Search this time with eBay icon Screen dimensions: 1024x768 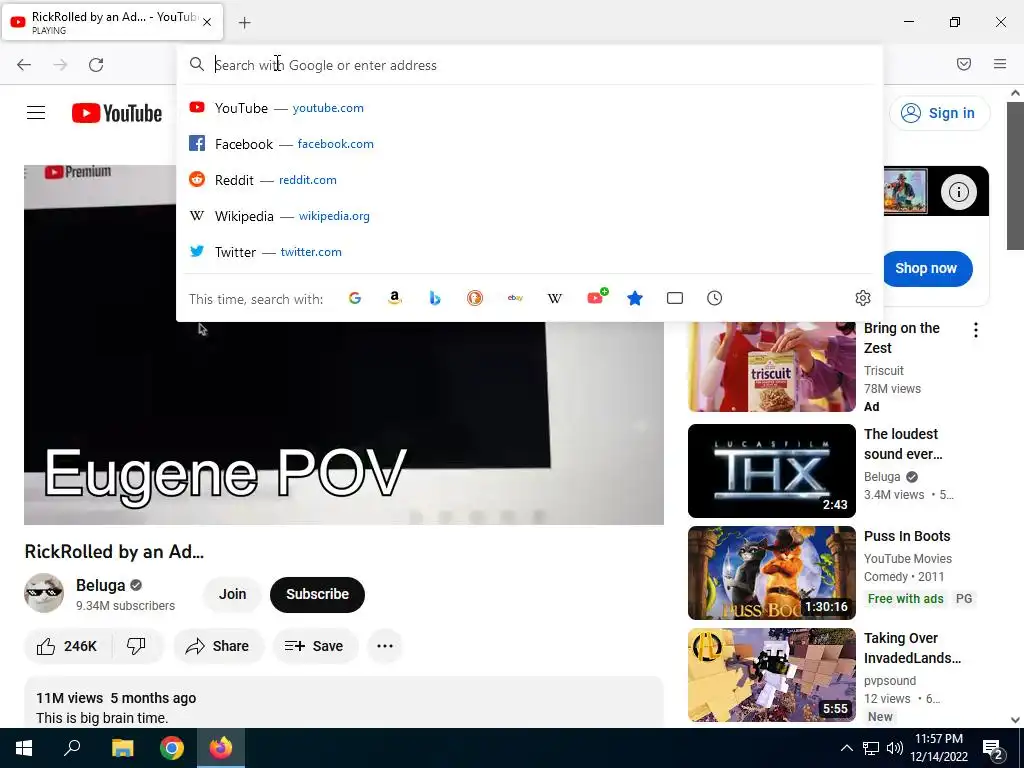pyautogui.click(x=515, y=298)
